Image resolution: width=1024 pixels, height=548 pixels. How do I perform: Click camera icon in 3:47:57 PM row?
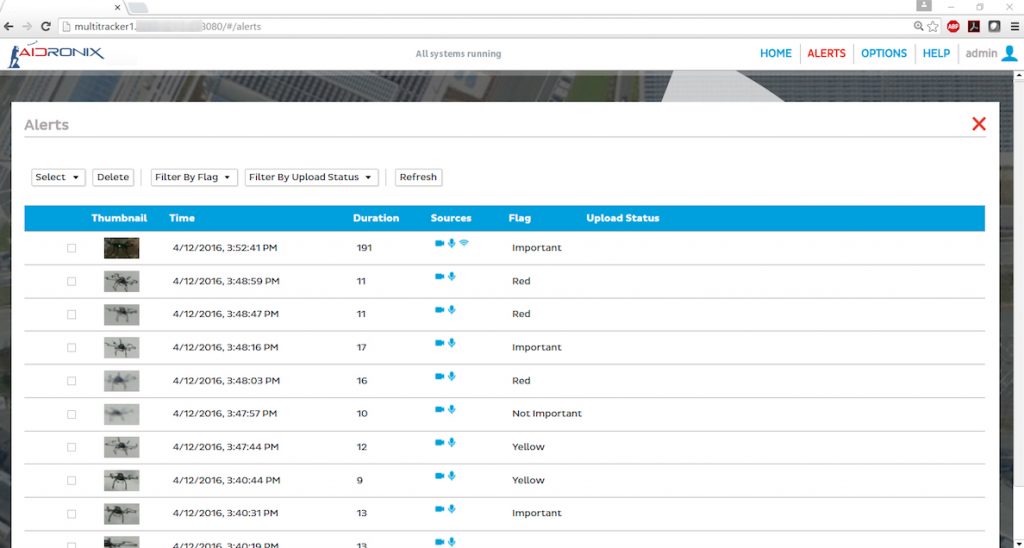[x=440, y=410]
